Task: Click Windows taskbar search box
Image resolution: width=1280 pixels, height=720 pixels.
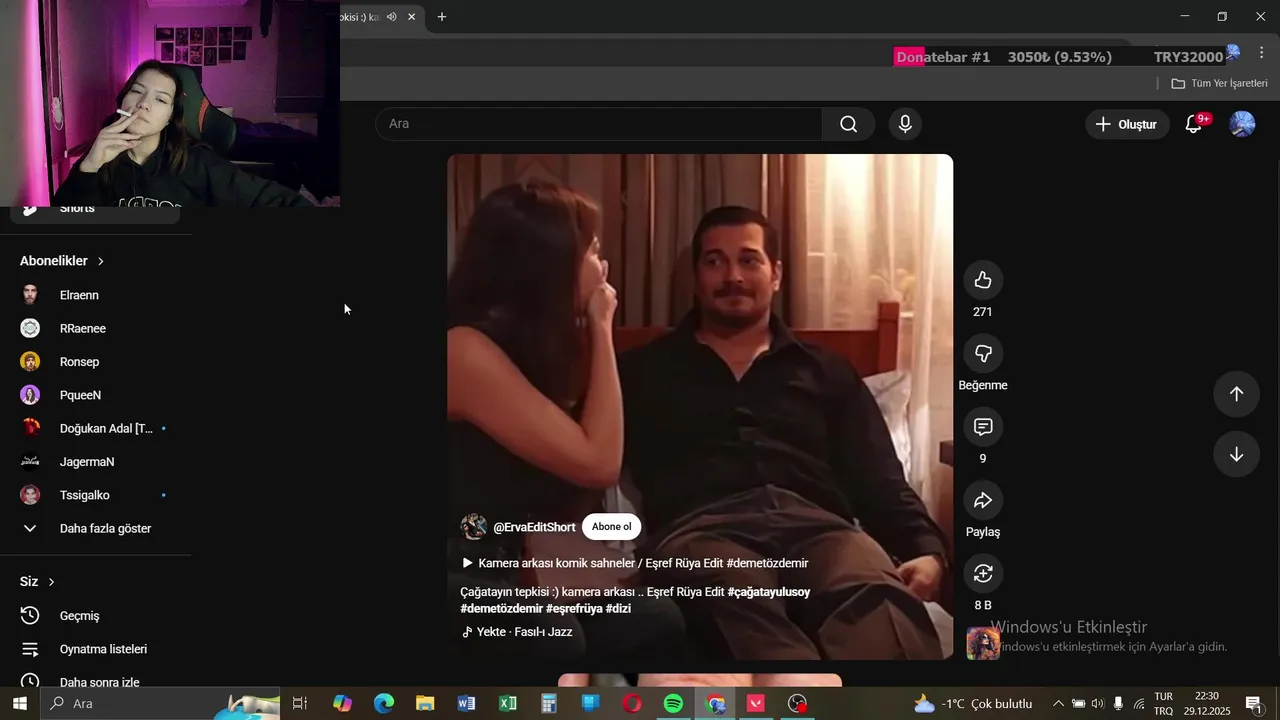Action: (x=160, y=704)
